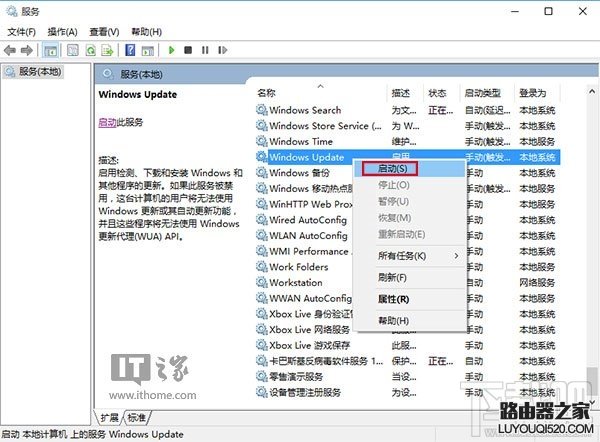Select the WLAN AutoConfig service row
The width and height of the screenshot is (600, 442).
pos(407,236)
